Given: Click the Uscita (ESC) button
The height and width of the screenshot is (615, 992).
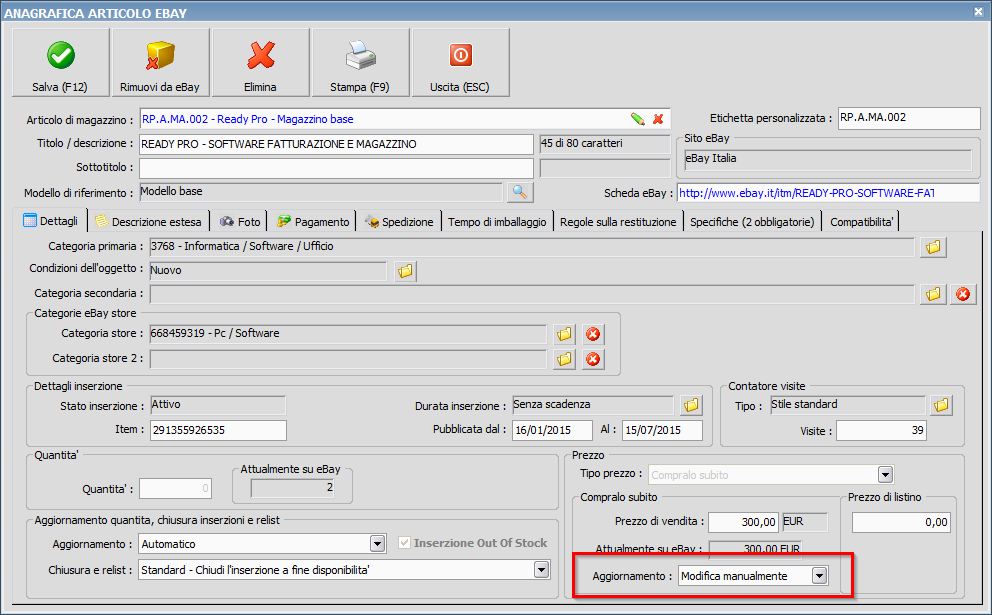Looking at the screenshot, I should (x=460, y=63).
